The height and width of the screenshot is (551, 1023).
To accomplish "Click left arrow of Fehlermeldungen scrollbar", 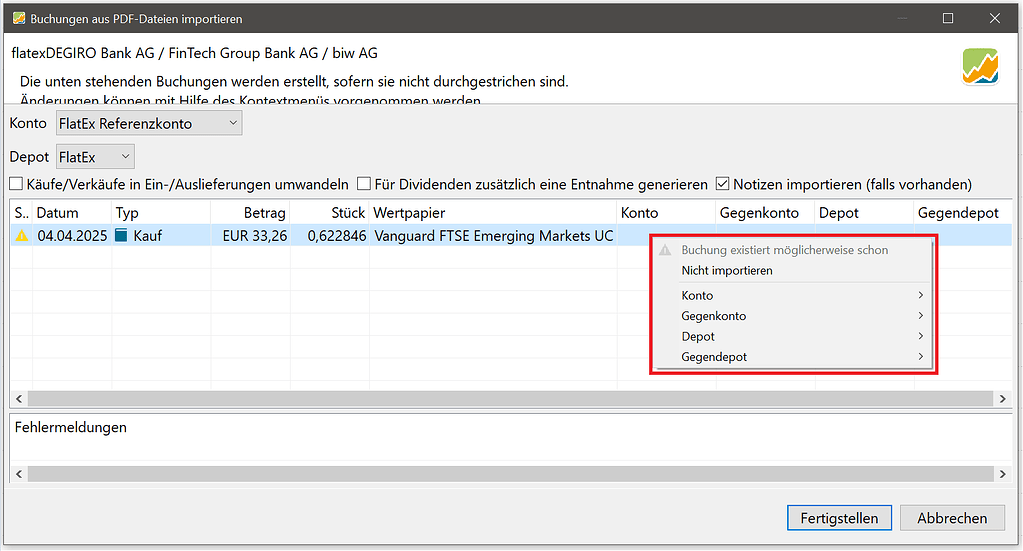I will pos(19,474).
